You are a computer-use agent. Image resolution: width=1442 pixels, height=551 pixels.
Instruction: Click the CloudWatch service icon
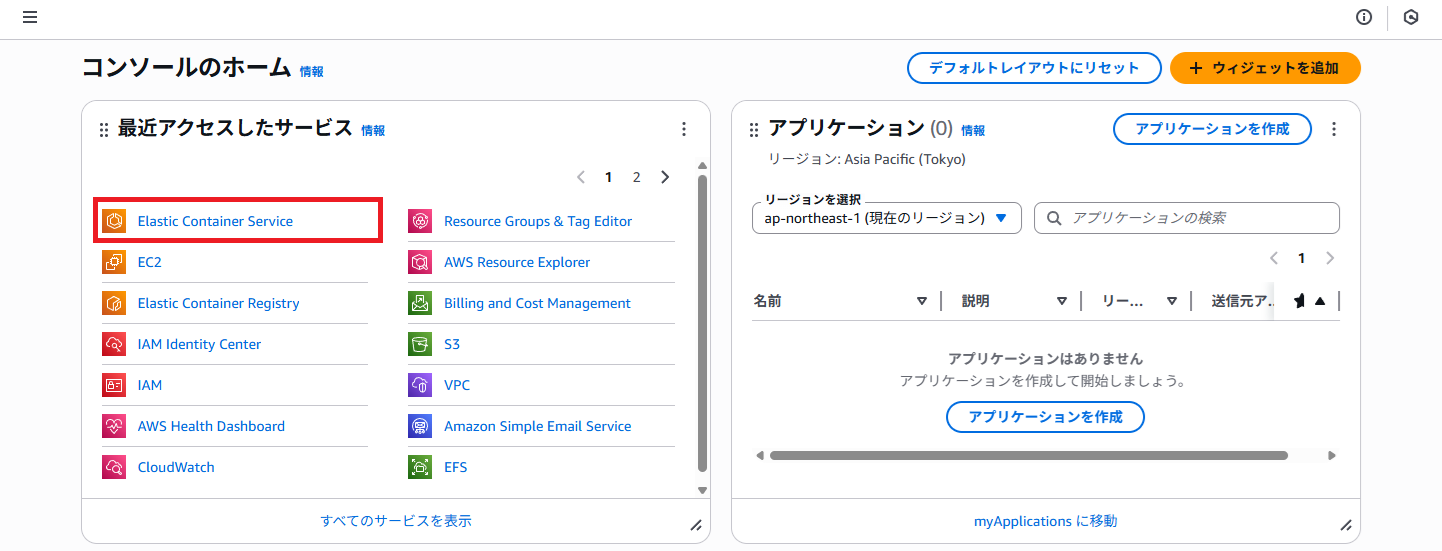tap(114, 467)
